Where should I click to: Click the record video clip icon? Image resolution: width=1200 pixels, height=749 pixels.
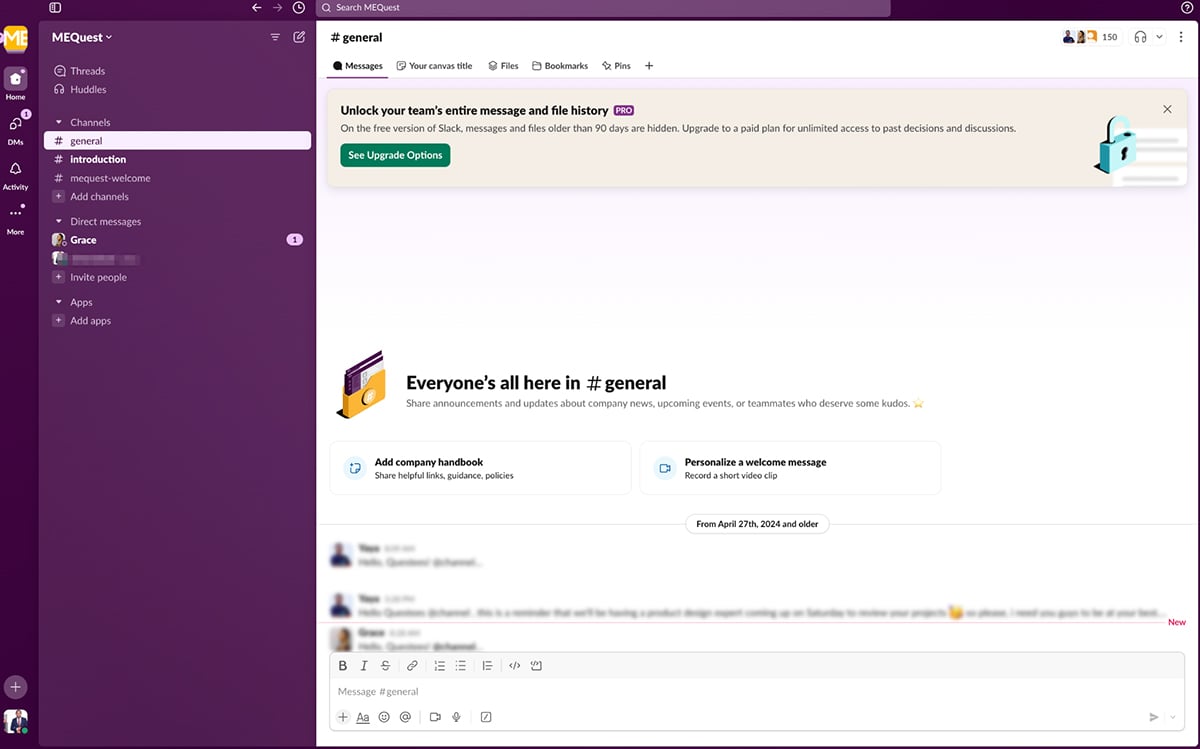[433, 717]
